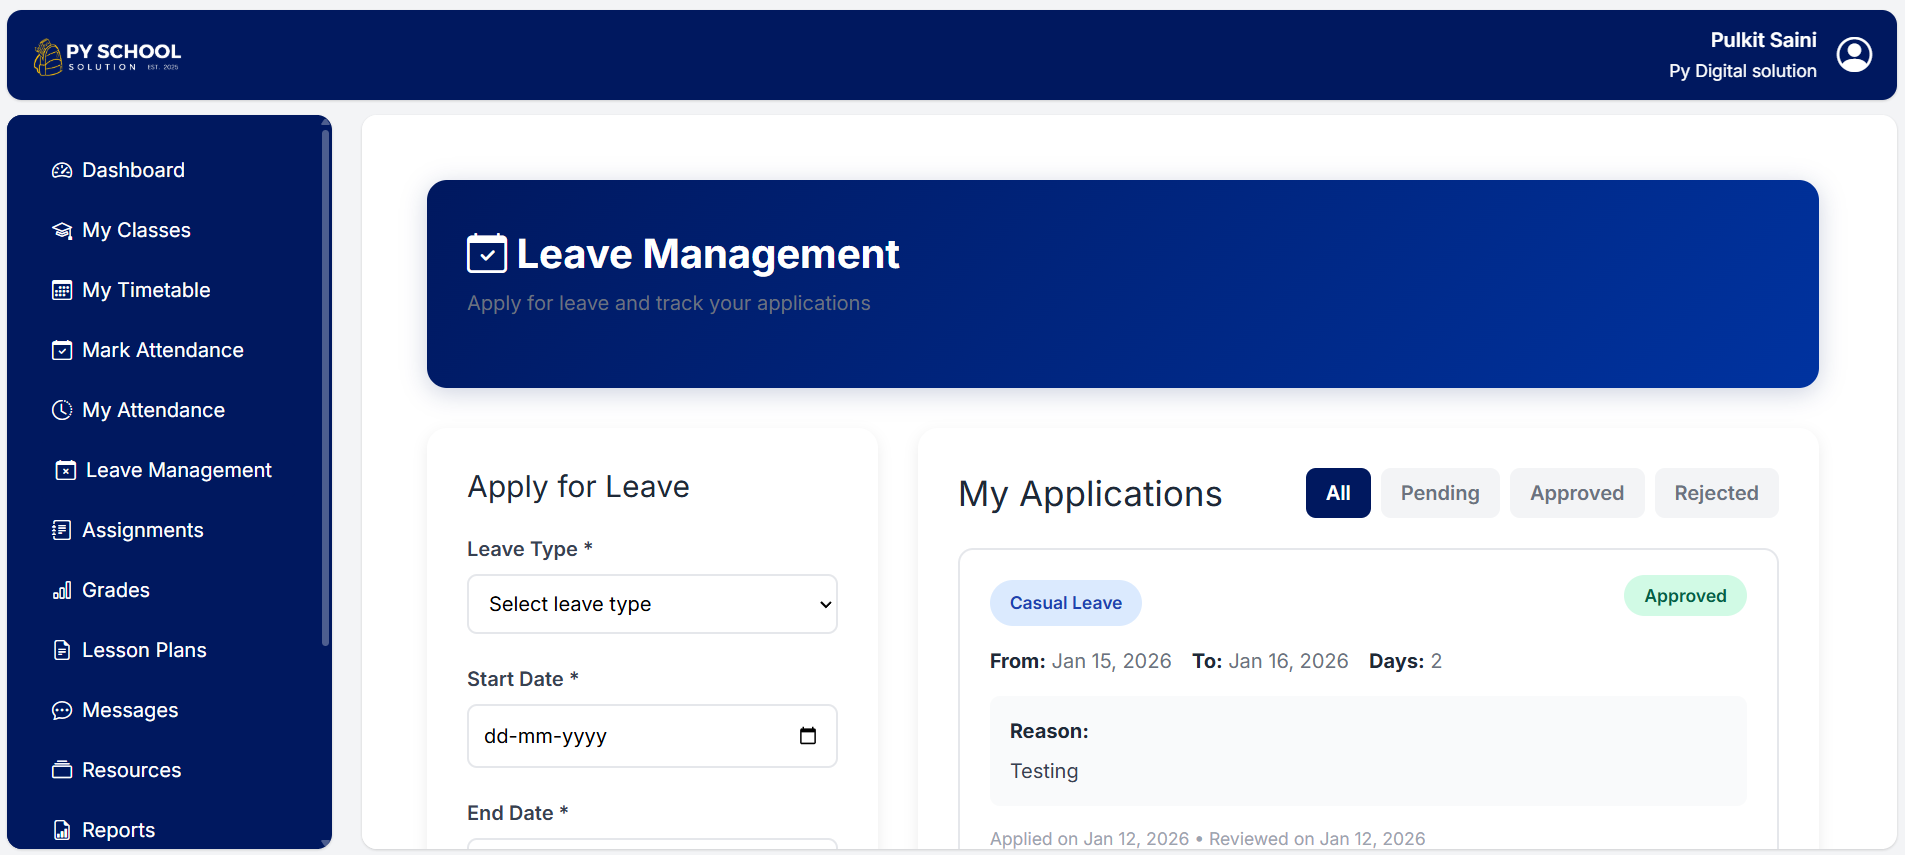Click the Reason text 'Testing'

1044,771
